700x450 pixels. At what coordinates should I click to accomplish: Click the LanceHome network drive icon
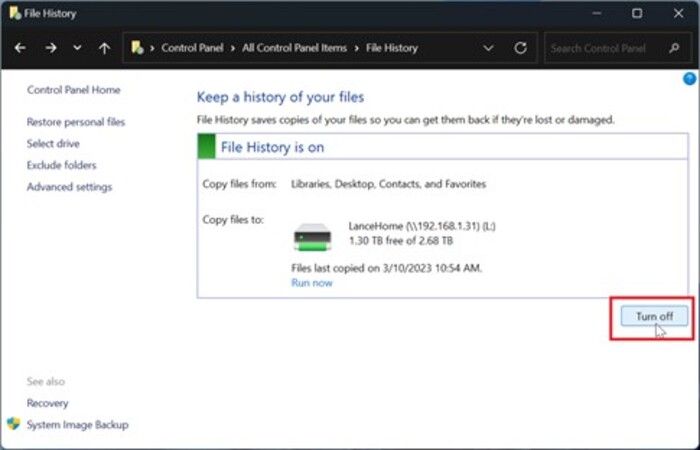(x=312, y=238)
